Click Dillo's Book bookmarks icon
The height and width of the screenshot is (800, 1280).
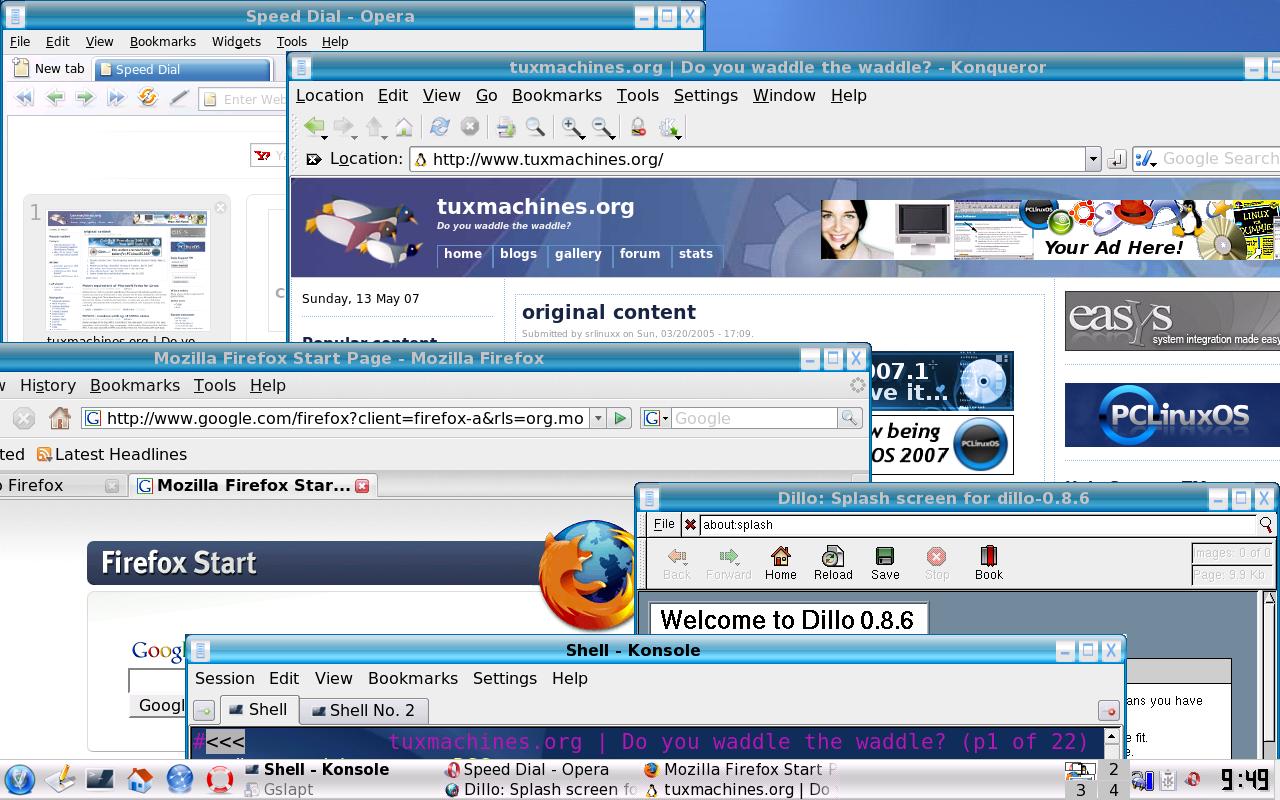coord(989,563)
